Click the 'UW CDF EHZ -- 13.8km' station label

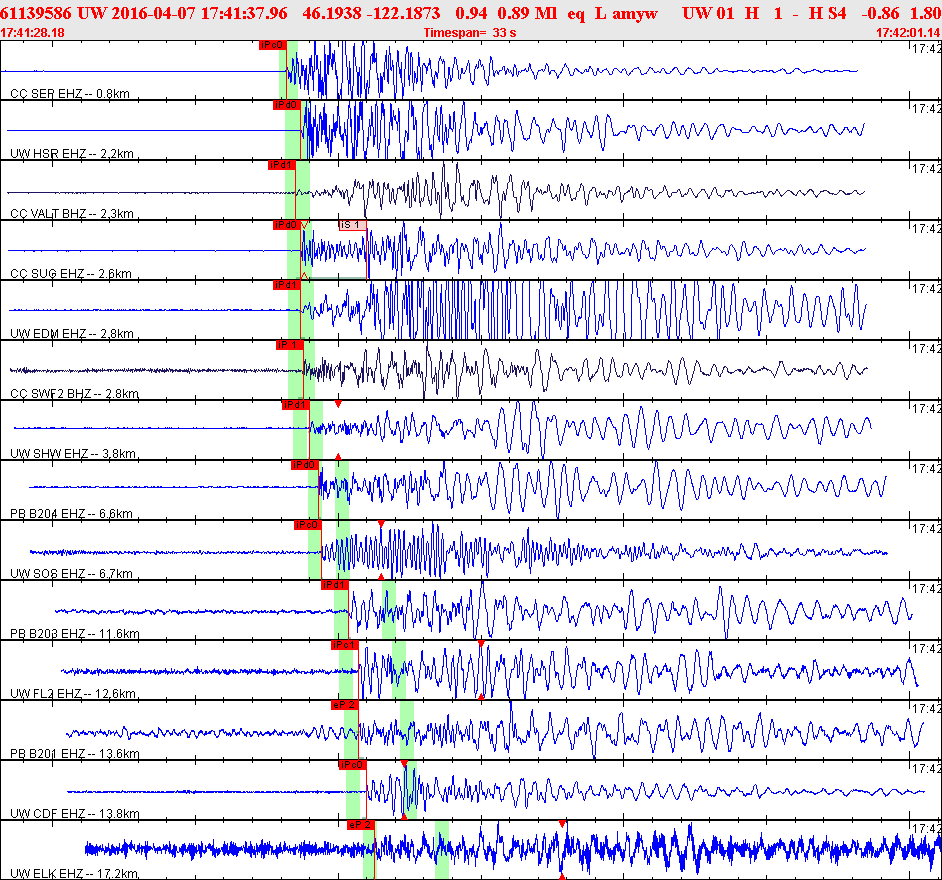(x=75, y=815)
